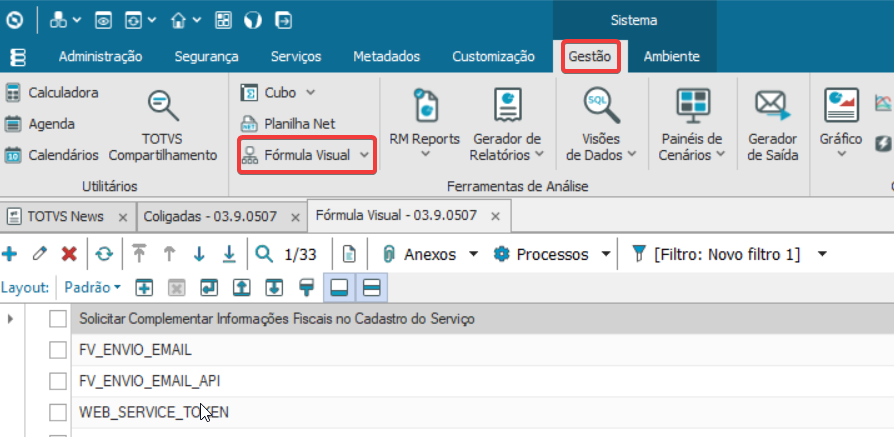Expand the Cubo dropdown arrow
894x437 pixels.
pos(310,92)
